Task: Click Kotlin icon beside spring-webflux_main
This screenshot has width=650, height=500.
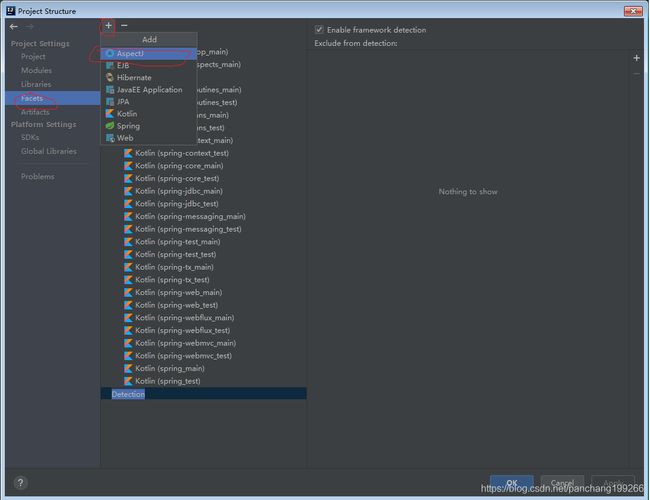Action: [128, 318]
